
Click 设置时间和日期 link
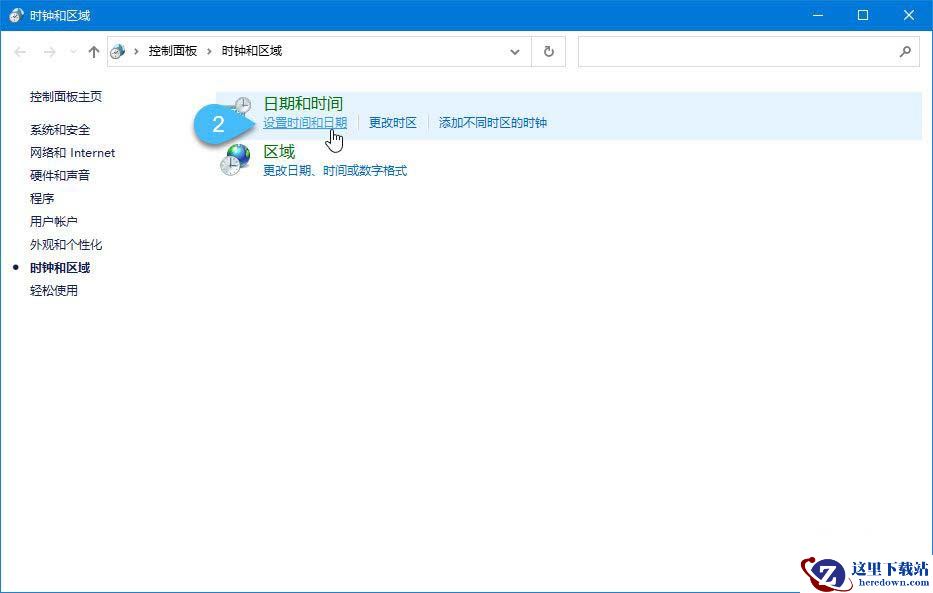(305, 123)
